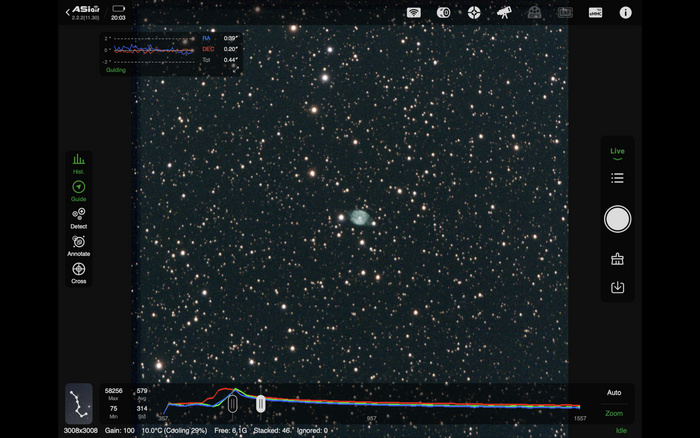The height and width of the screenshot is (438, 700).
Task: Click the Idle status label
Action: point(621,431)
